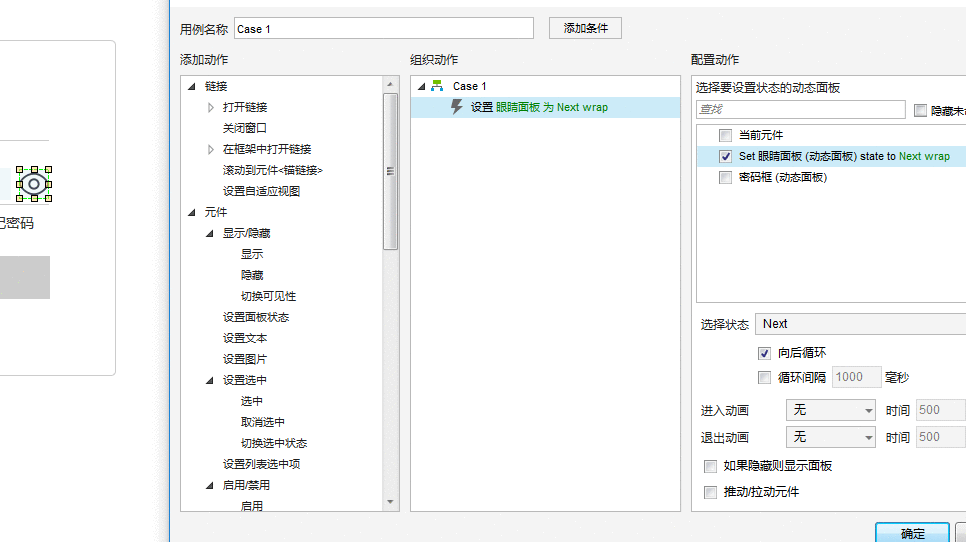This screenshot has height=542, width=966.
Task: Toggle the 向后循环 checkbox
Action: pyautogui.click(x=765, y=353)
